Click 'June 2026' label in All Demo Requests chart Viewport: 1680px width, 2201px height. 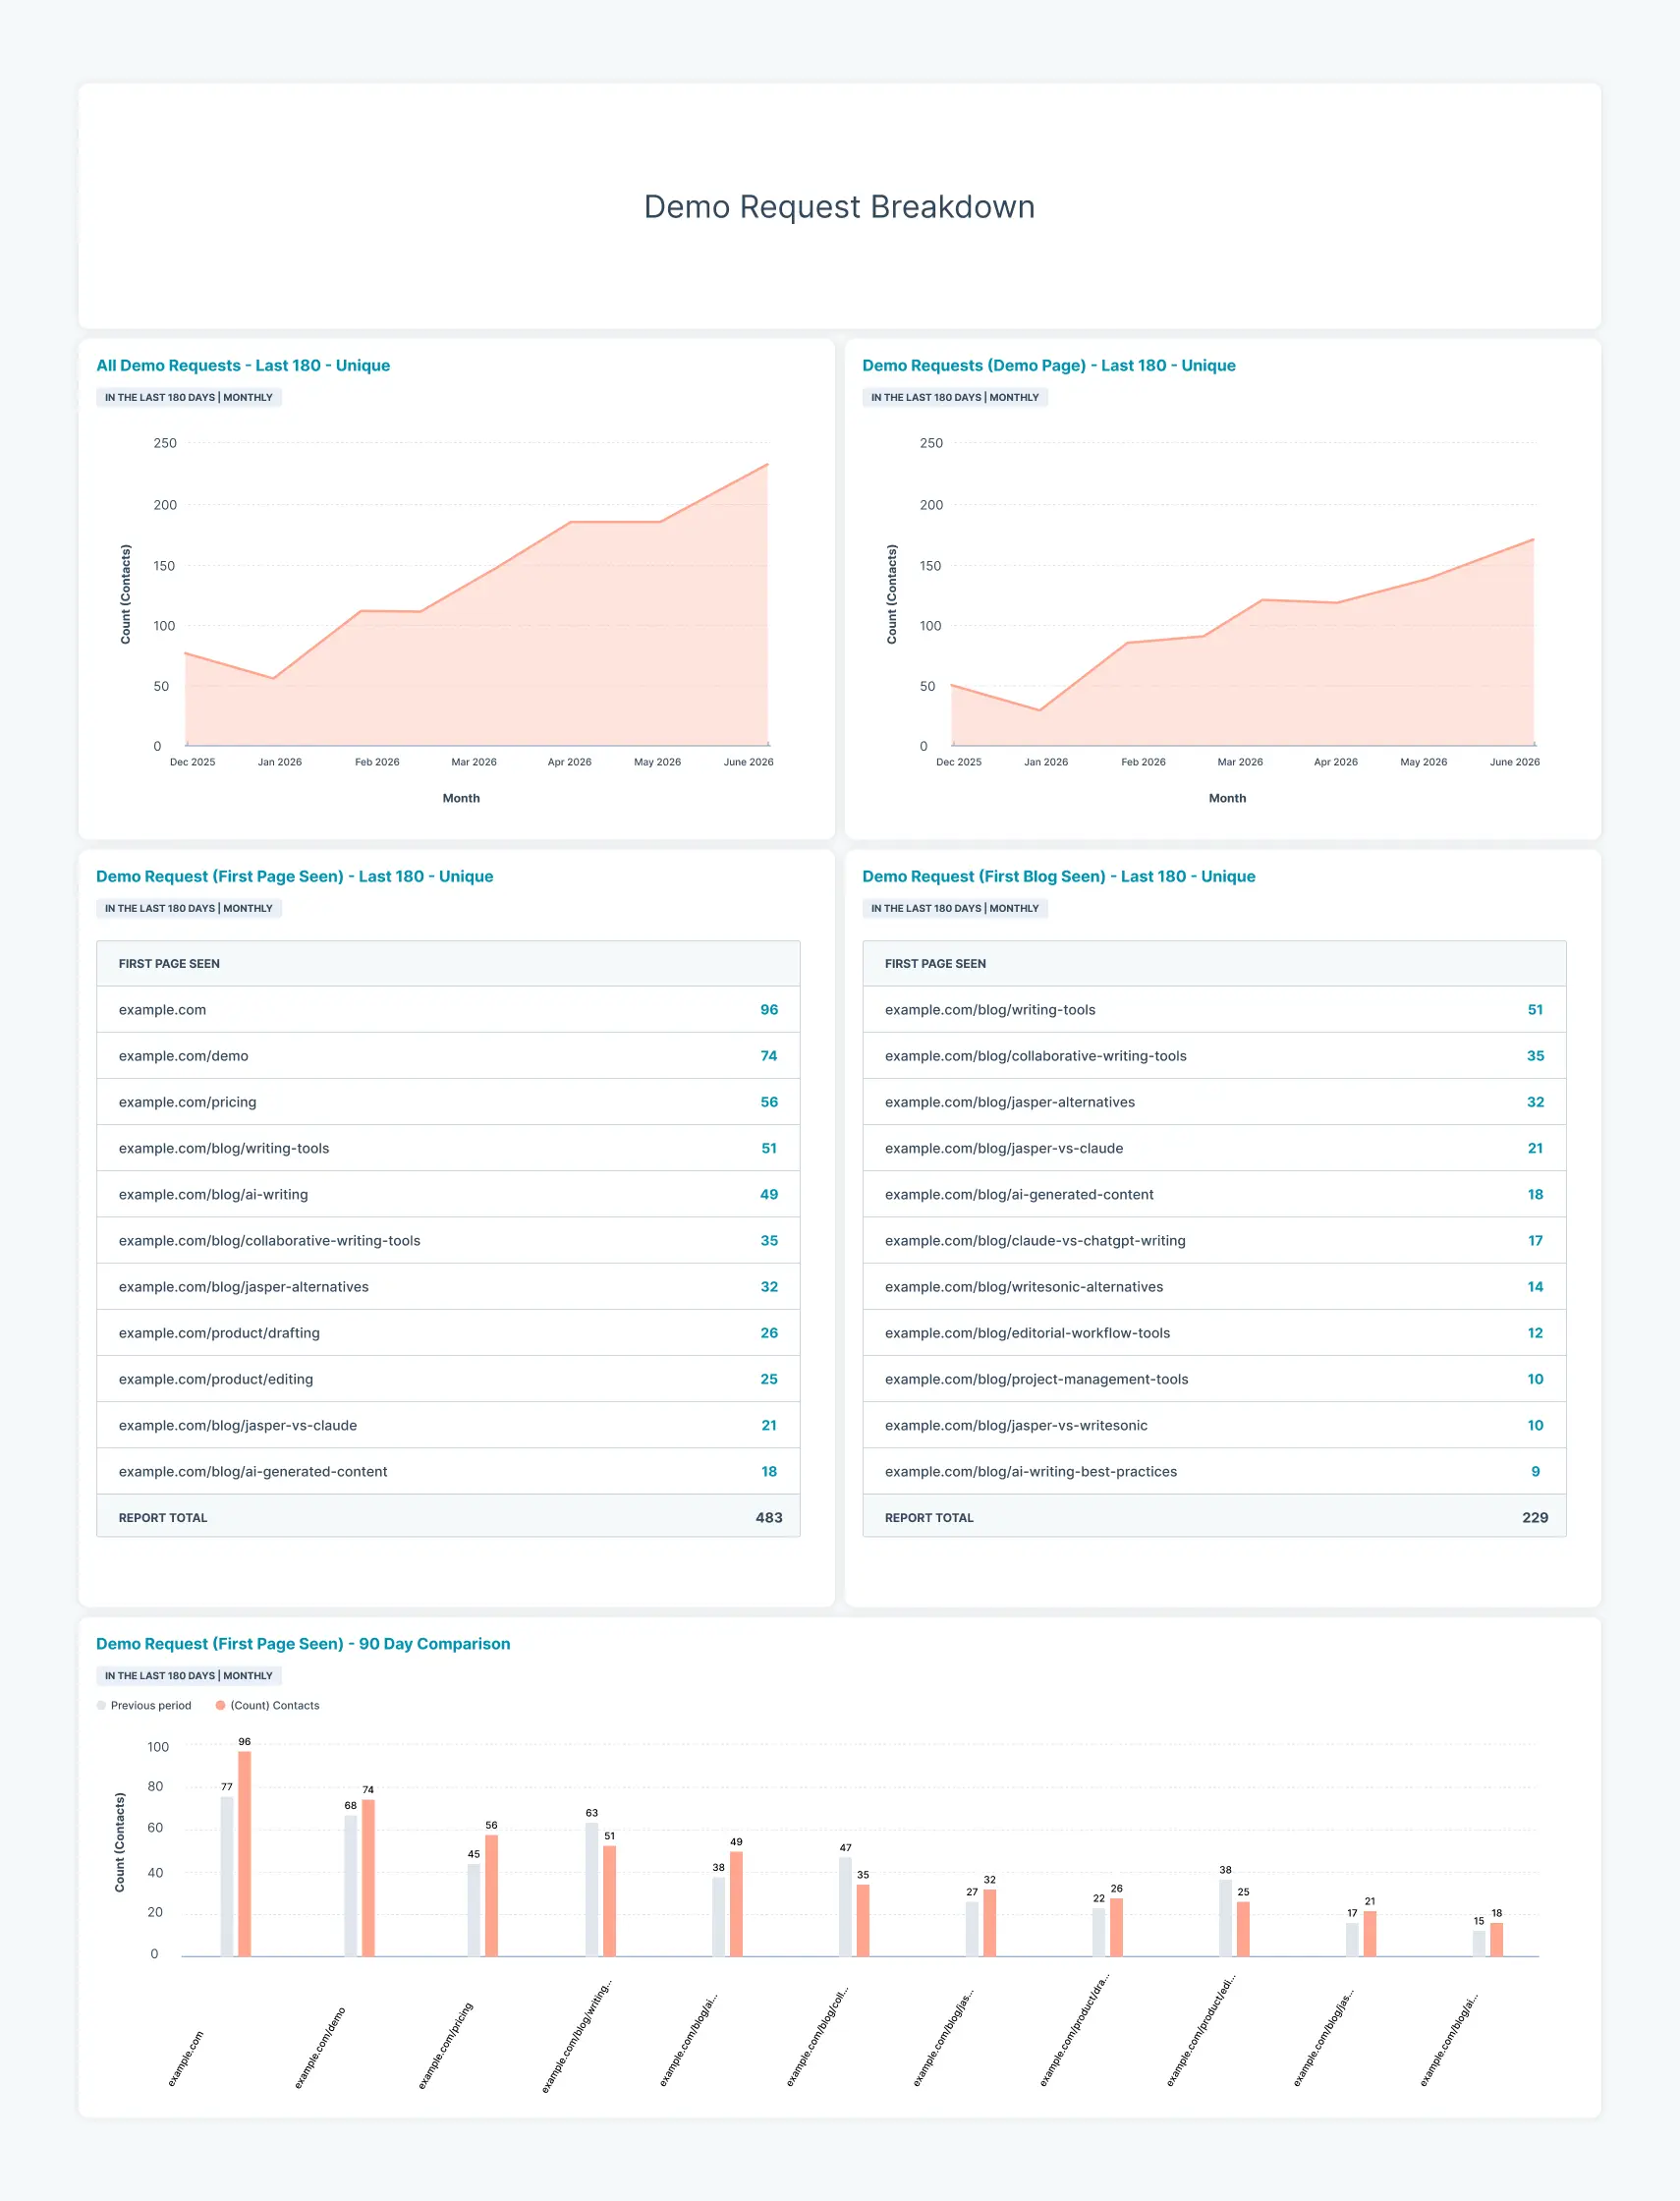tap(749, 762)
